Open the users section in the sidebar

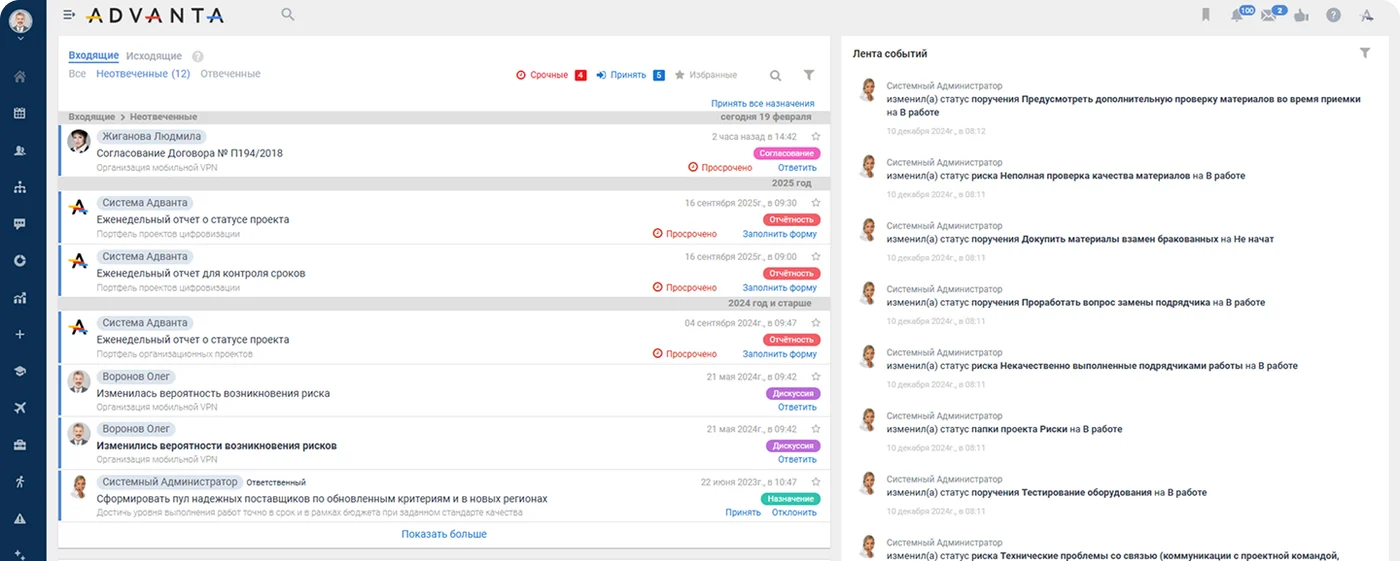(19, 150)
